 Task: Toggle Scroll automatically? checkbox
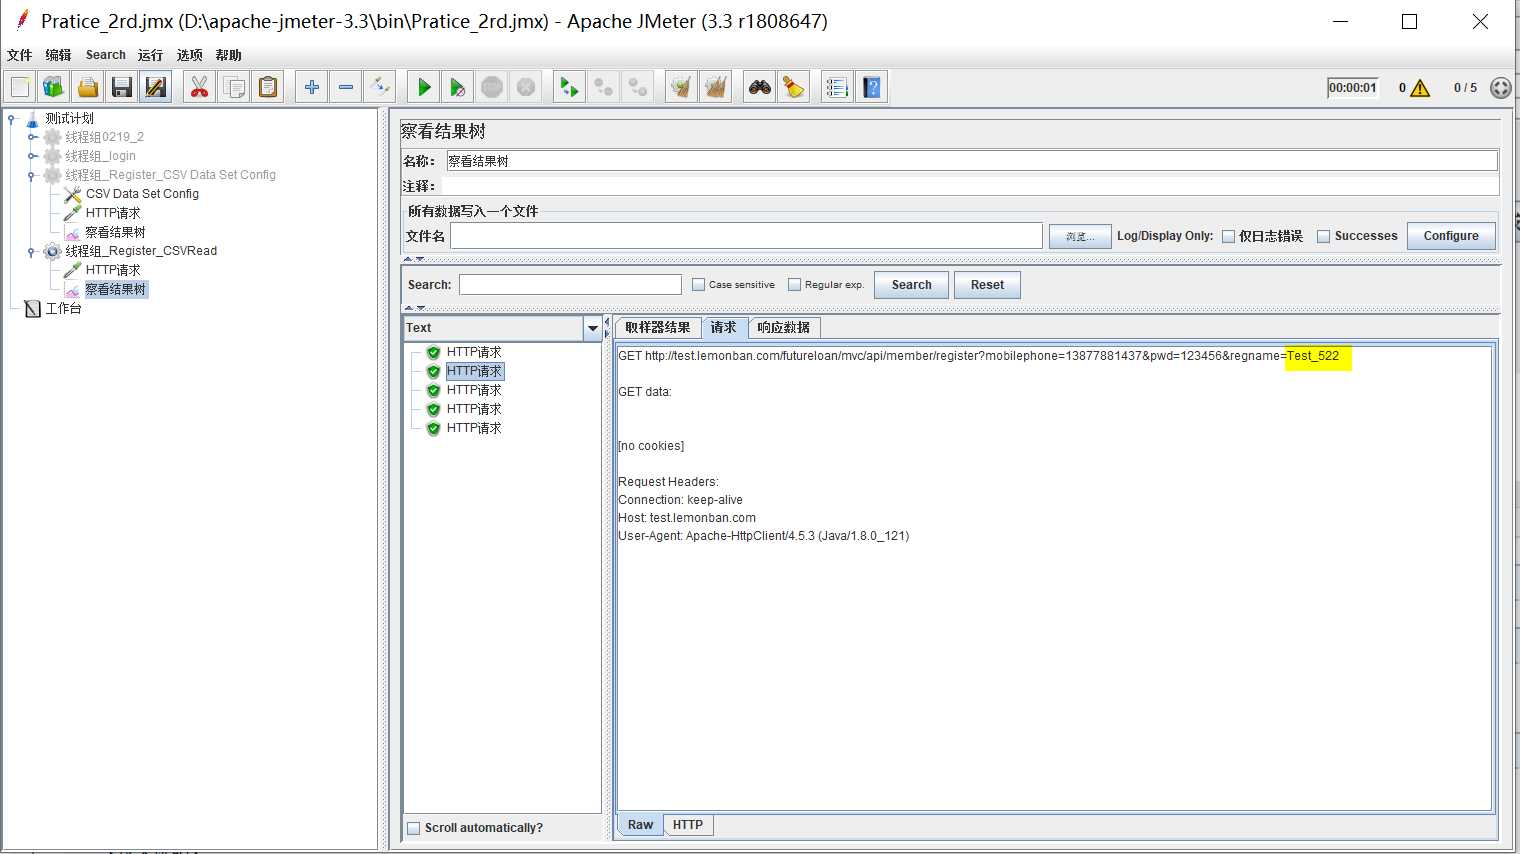[413, 828]
